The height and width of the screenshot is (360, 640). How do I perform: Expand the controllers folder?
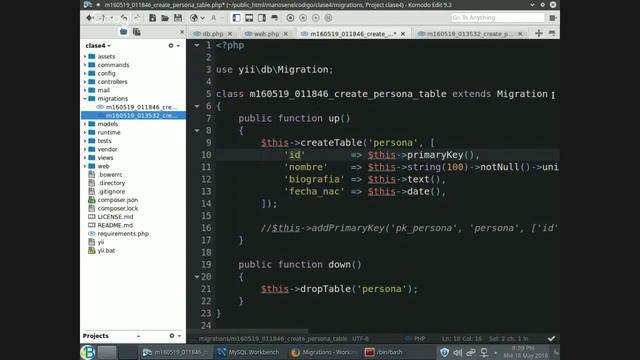(x=85, y=82)
